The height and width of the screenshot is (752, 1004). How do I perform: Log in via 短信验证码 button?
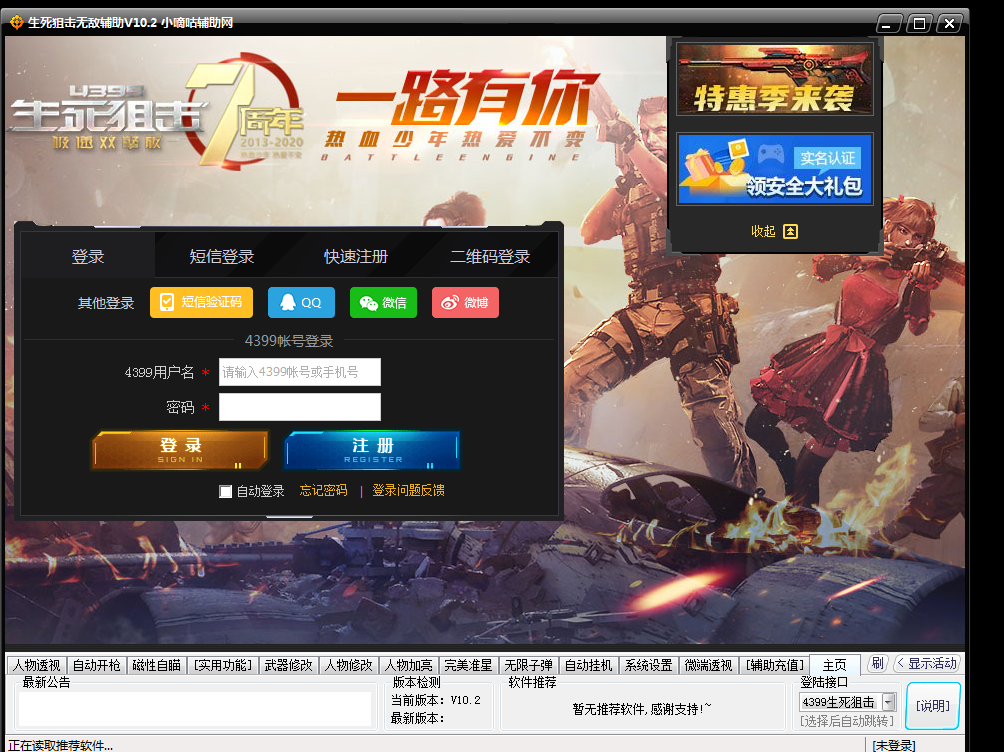[x=201, y=302]
